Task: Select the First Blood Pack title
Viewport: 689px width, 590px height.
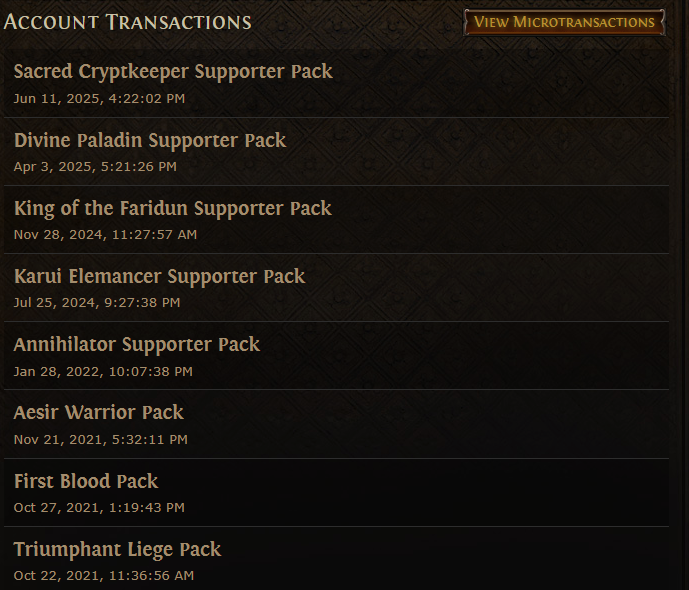Action: coord(86,481)
